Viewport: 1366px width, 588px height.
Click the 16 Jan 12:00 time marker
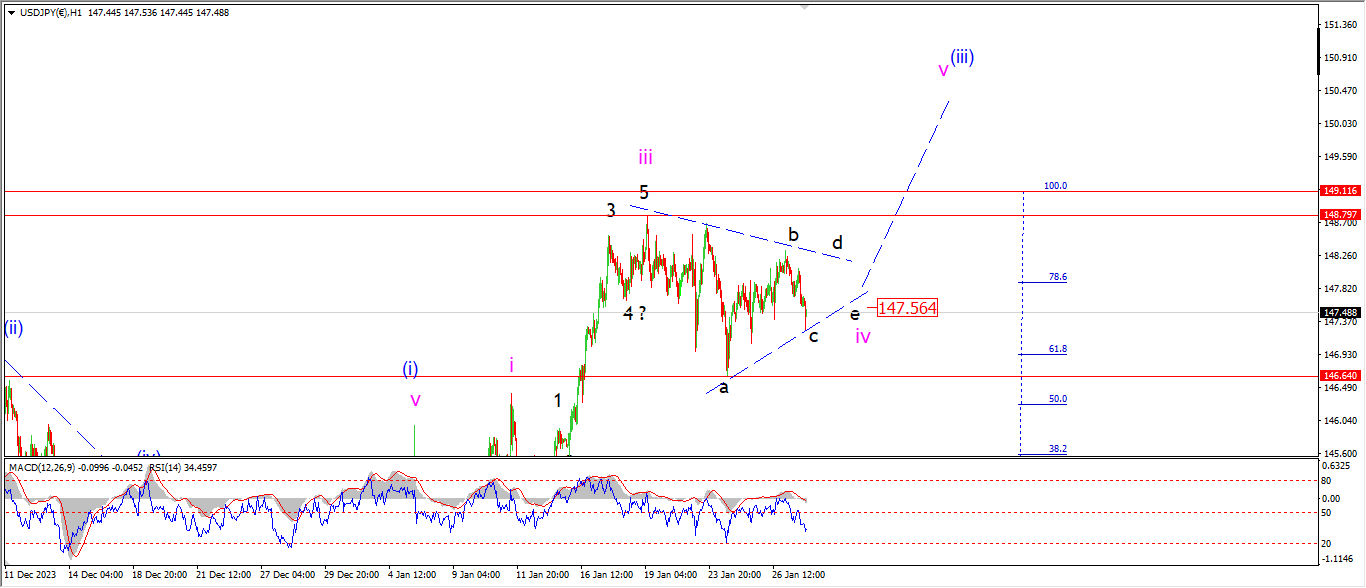tap(607, 575)
